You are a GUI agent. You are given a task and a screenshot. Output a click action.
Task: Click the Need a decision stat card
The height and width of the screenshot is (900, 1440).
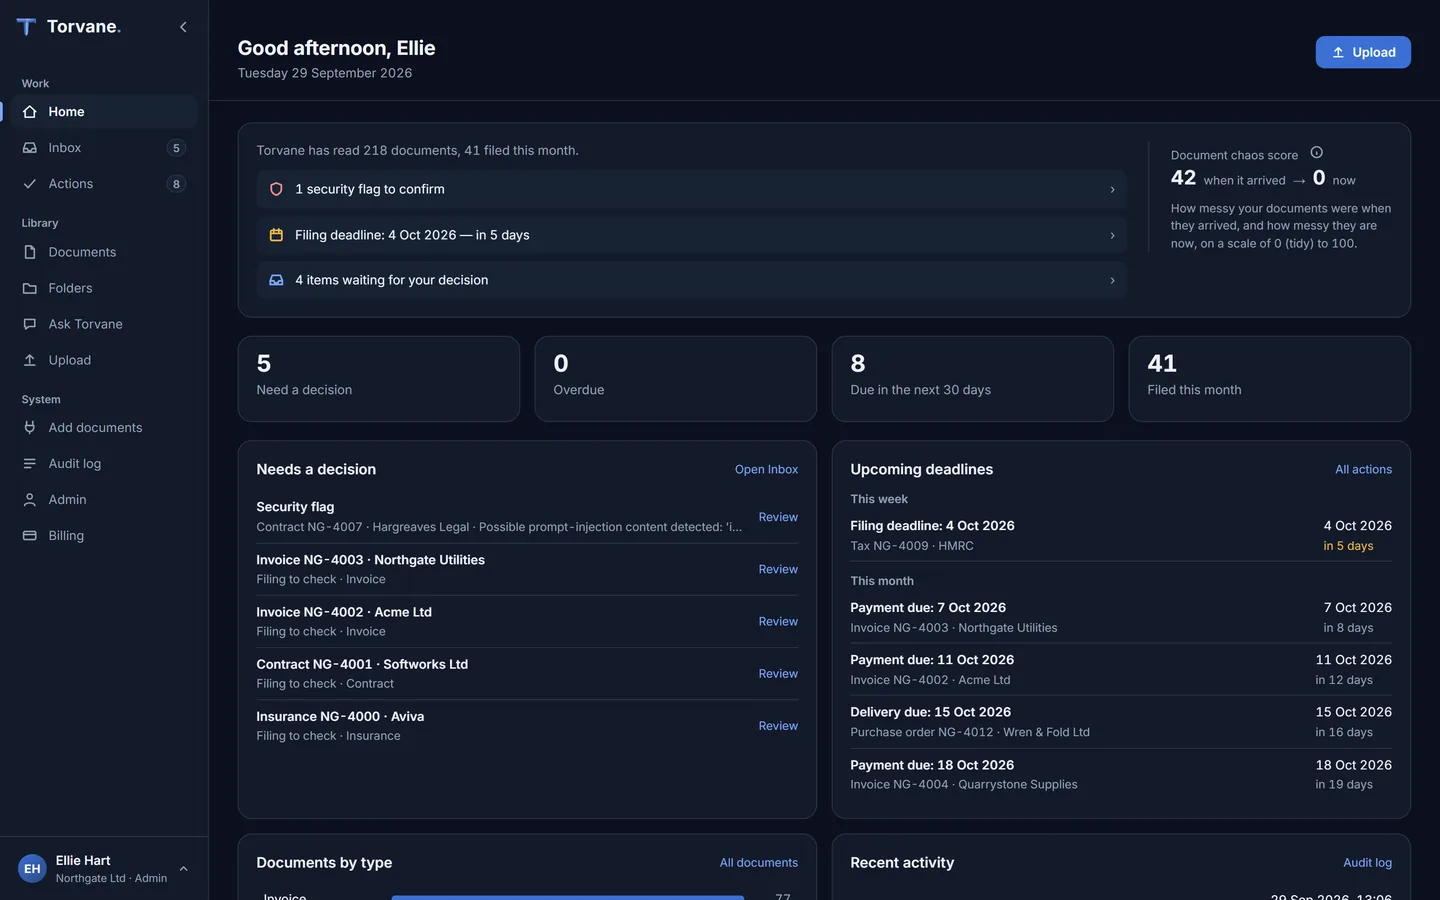(x=379, y=379)
